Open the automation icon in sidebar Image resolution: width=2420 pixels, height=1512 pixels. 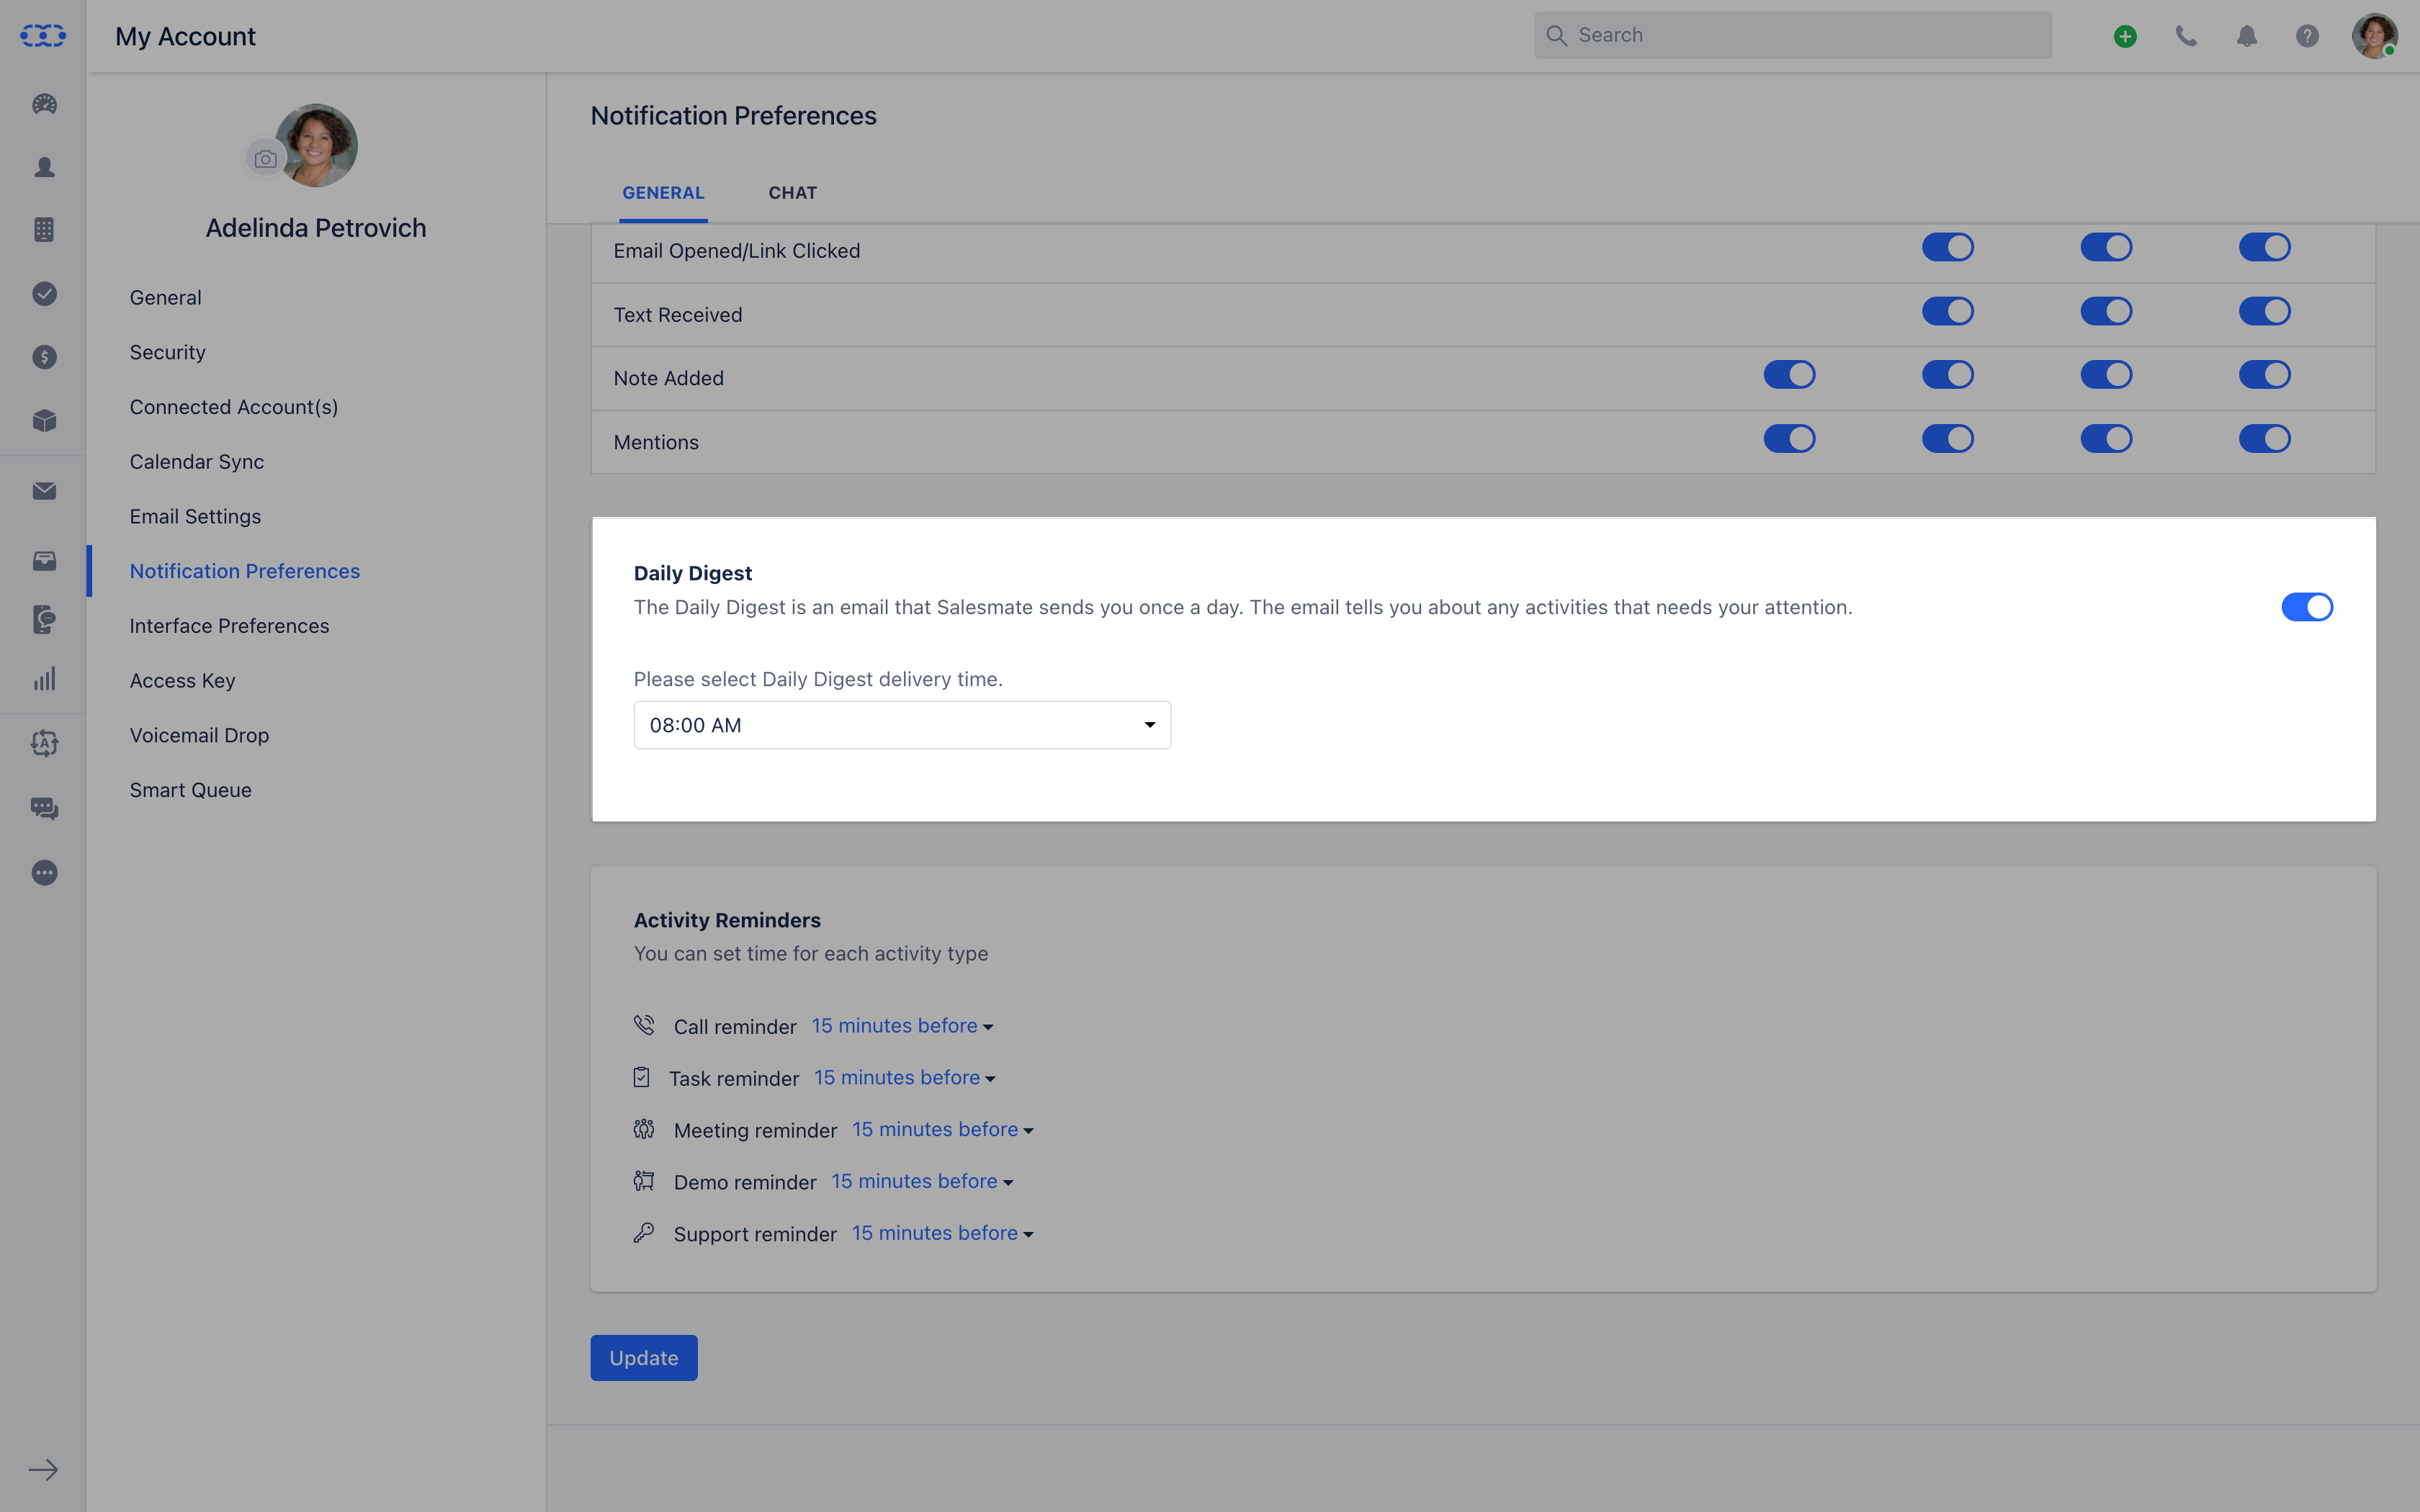coord(44,743)
